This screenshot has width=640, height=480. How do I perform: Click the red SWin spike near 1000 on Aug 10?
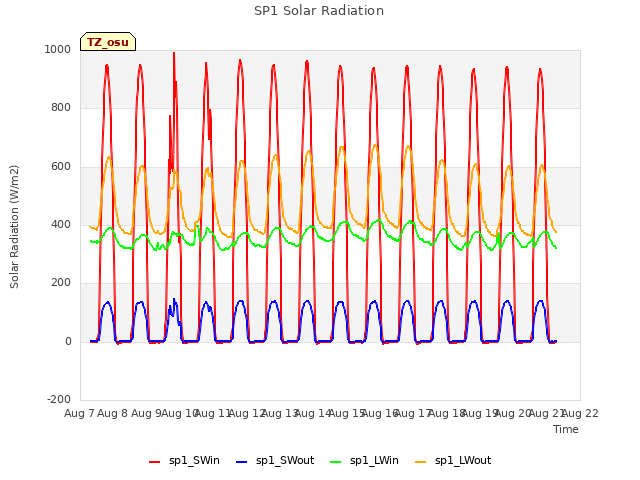tap(174, 55)
